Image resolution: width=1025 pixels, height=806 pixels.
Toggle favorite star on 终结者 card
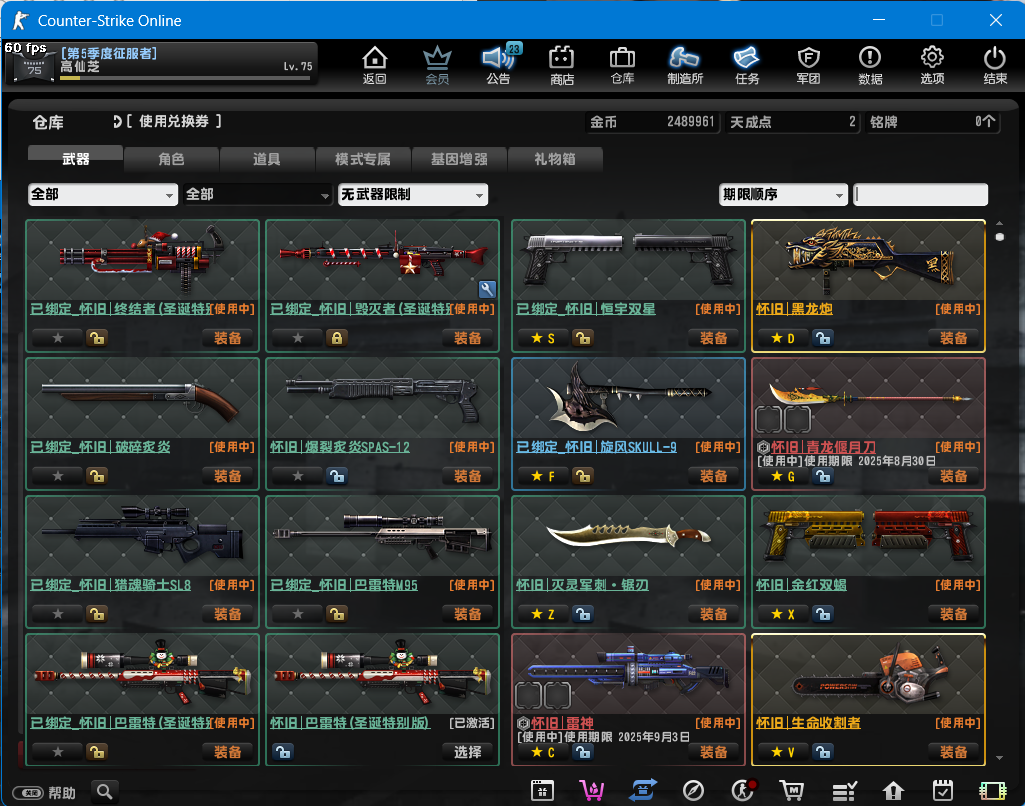point(58,338)
